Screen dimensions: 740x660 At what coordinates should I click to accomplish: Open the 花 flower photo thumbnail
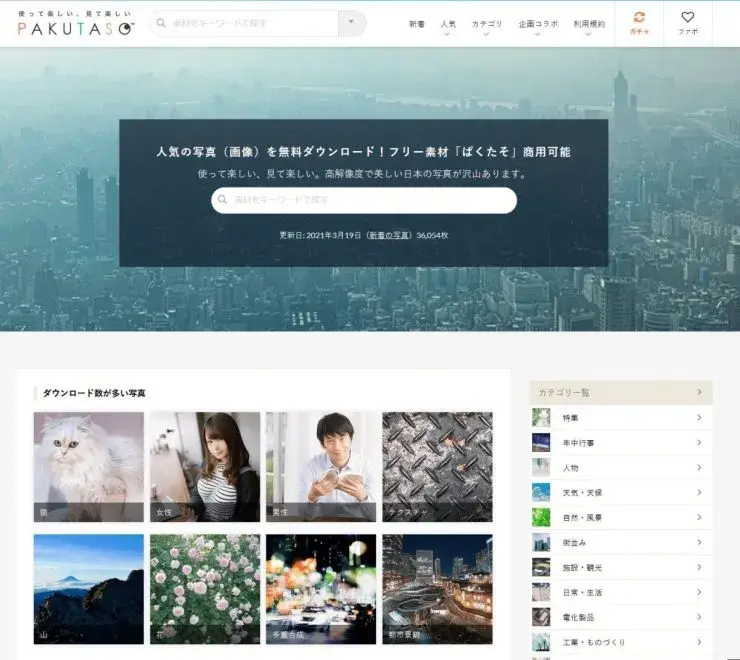205,589
